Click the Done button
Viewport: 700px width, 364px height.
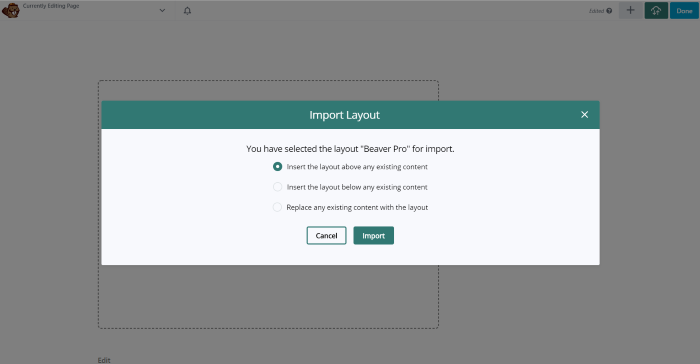(x=684, y=11)
